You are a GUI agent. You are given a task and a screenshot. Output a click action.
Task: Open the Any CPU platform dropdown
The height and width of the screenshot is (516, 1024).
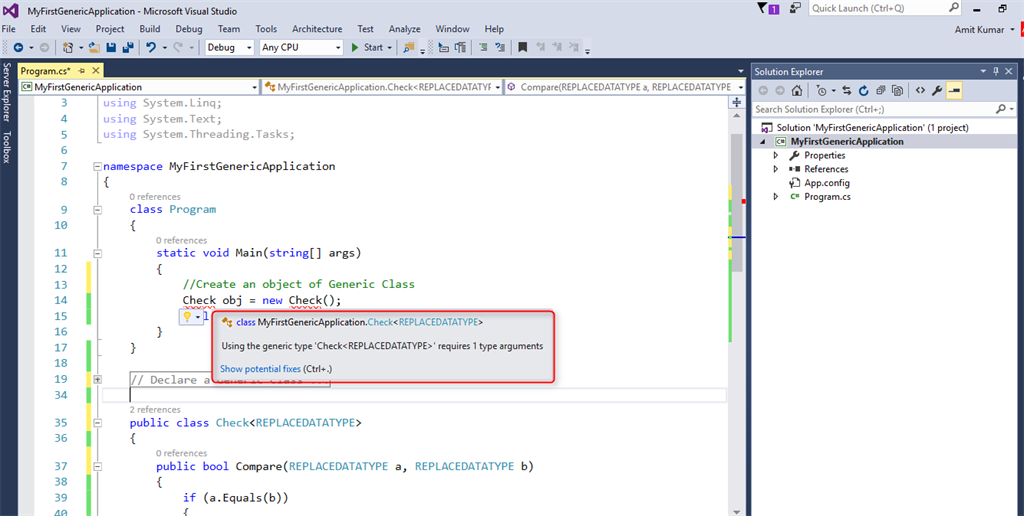coord(300,47)
